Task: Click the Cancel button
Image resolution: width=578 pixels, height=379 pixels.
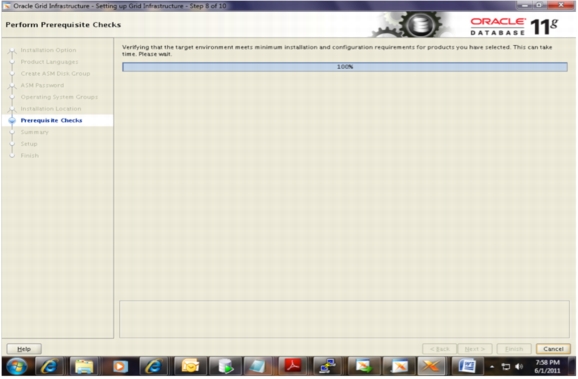Action: click(553, 349)
